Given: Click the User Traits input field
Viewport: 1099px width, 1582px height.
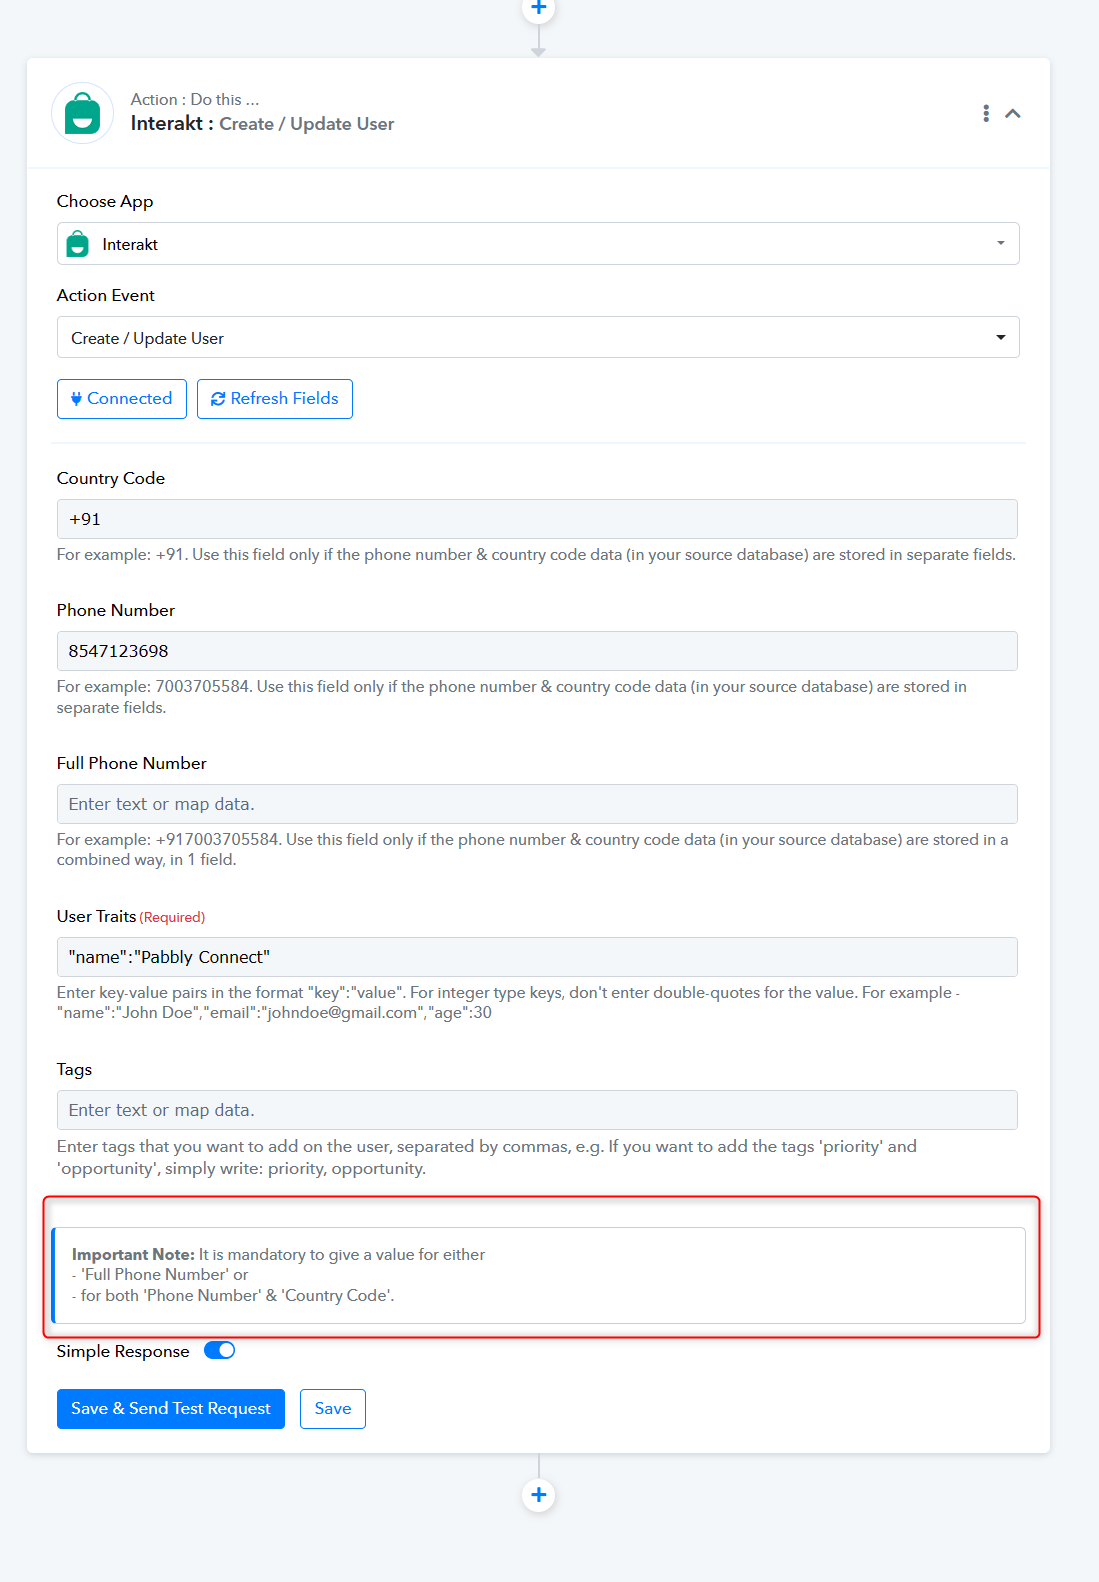Looking at the screenshot, I should pyautogui.click(x=537, y=957).
